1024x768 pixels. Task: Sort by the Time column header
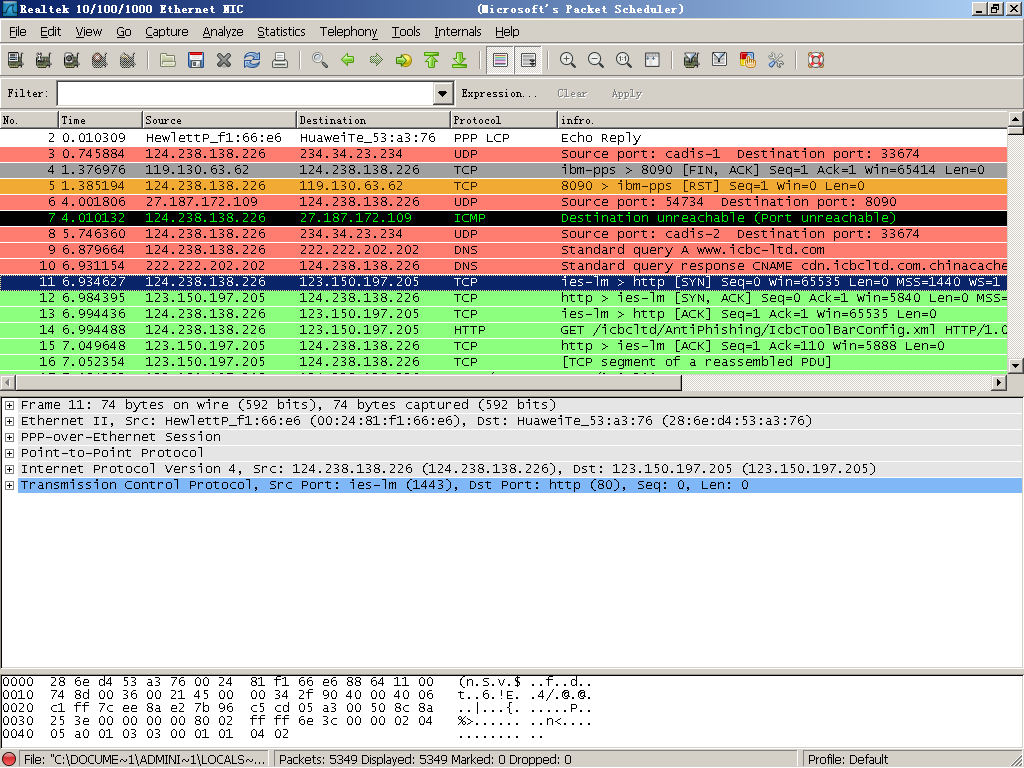100,120
